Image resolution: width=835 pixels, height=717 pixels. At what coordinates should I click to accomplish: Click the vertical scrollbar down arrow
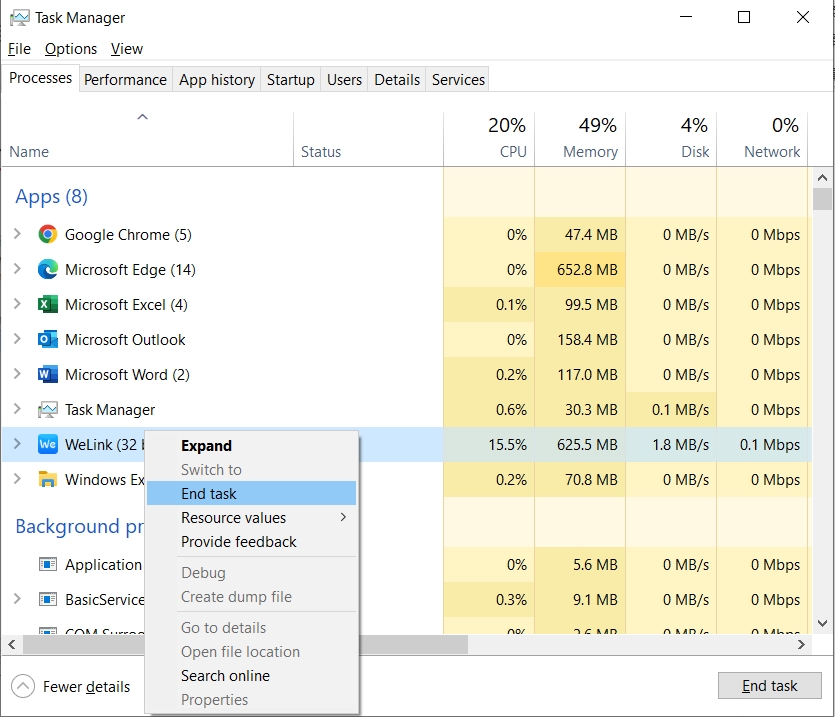point(822,623)
